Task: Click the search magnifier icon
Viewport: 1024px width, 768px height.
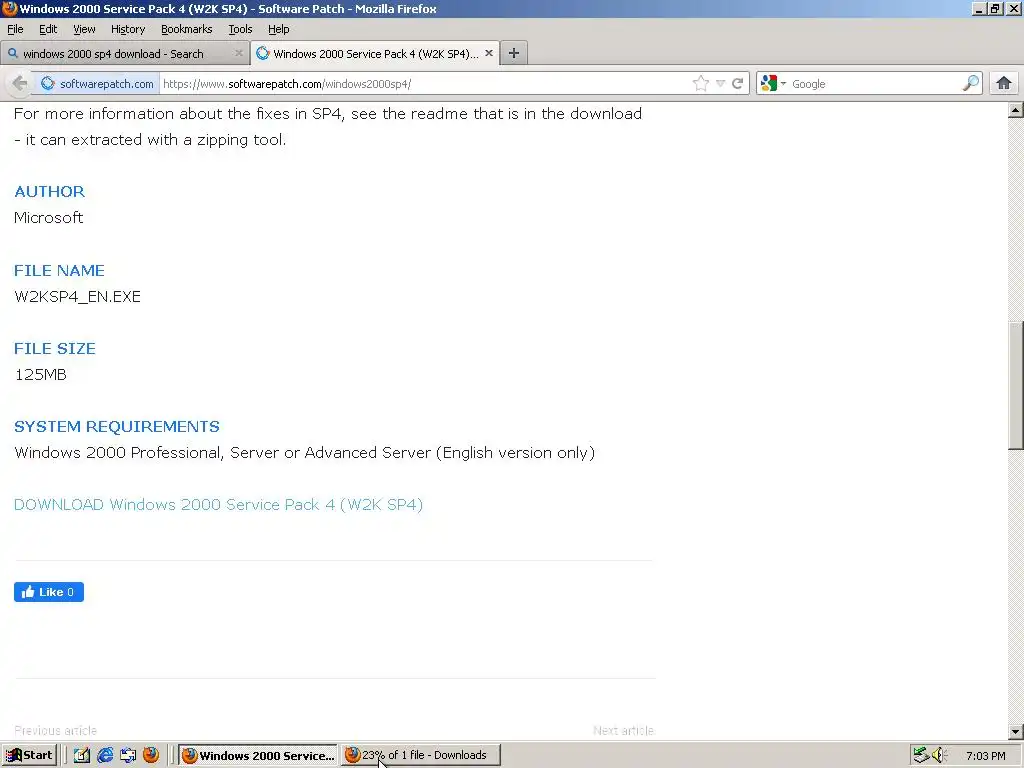Action: tap(971, 84)
